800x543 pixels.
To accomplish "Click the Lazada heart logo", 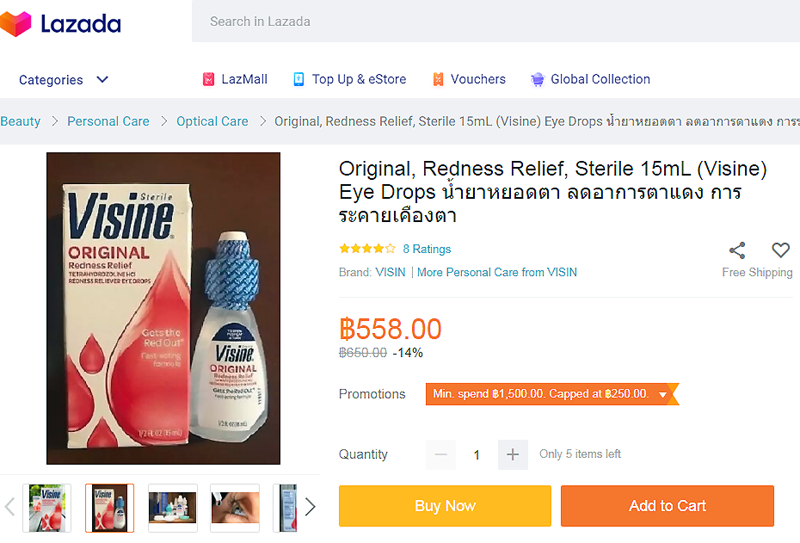I will coord(15,23).
